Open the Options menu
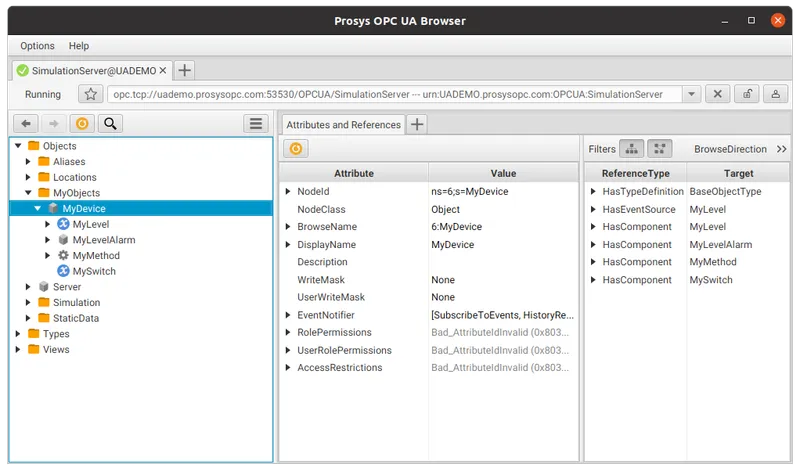 pyautogui.click(x=37, y=45)
